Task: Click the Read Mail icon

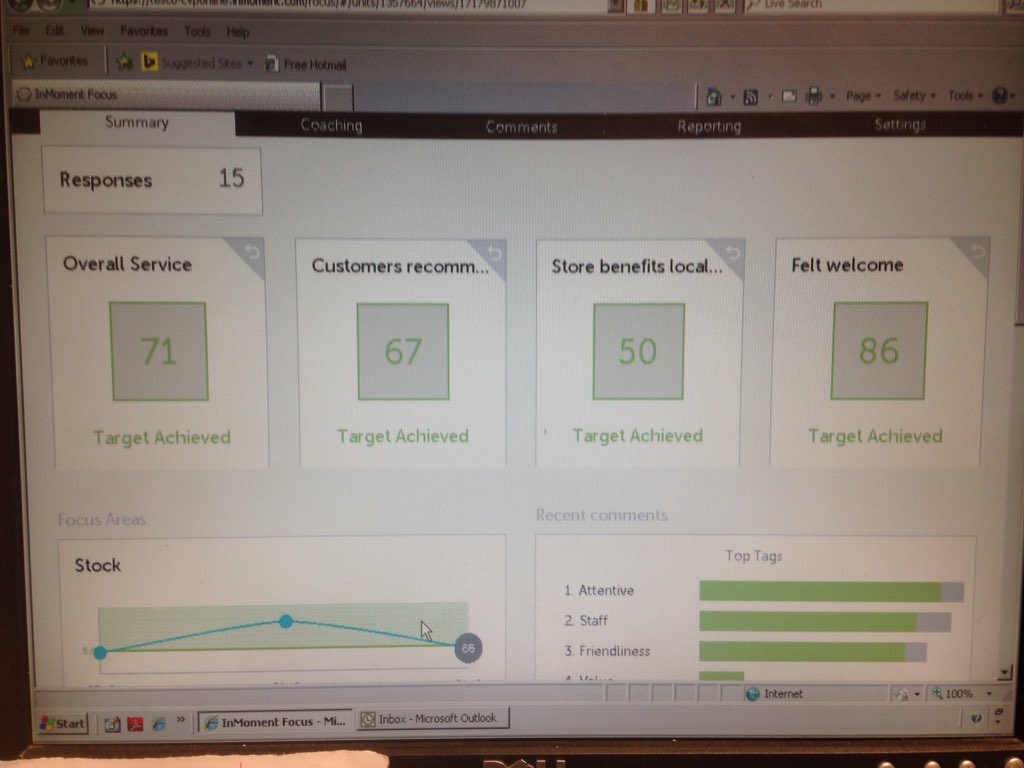Action: coord(789,97)
